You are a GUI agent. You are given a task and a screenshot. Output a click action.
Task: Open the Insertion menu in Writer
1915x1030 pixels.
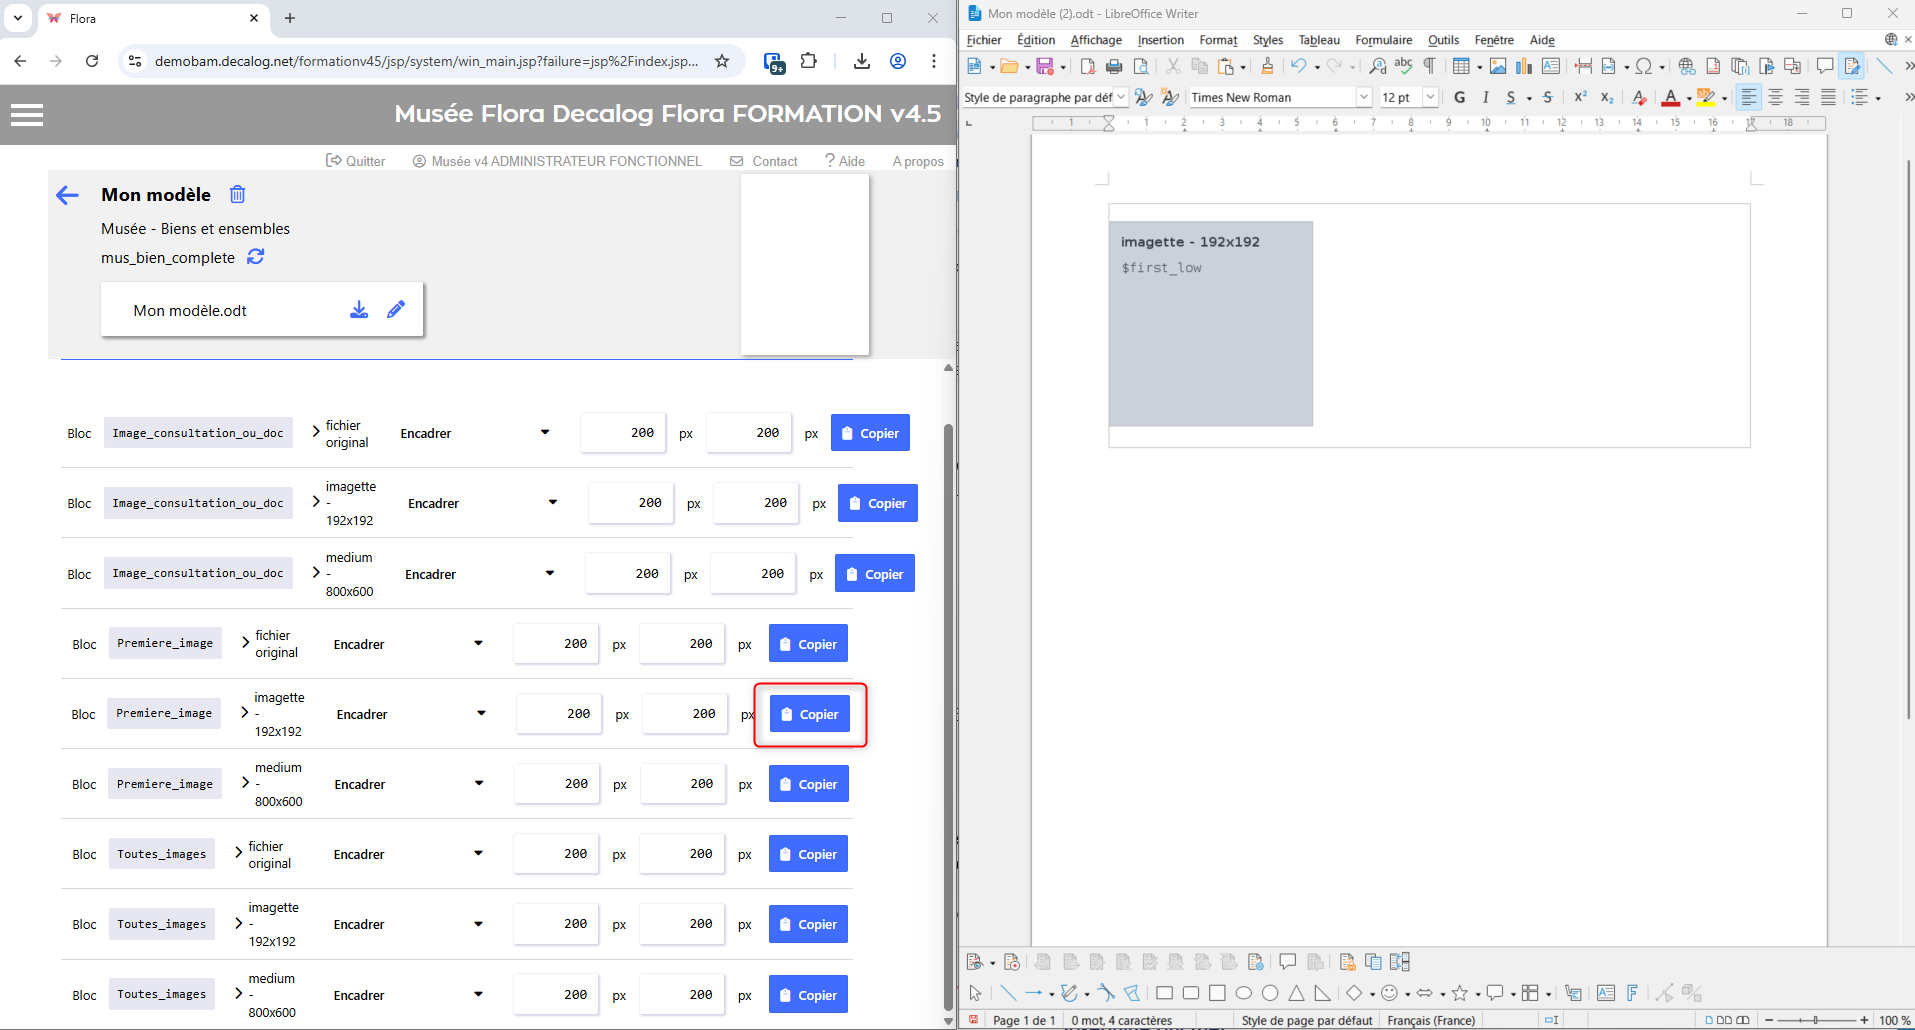tap(1160, 40)
